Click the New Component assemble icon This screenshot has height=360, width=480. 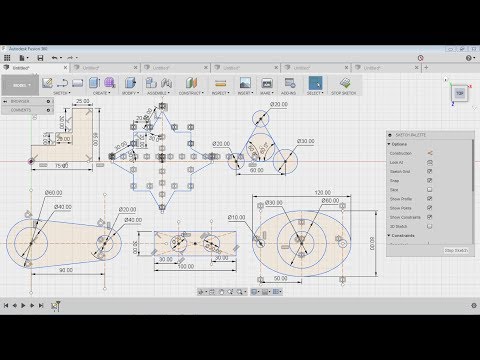(x=151, y=83)
